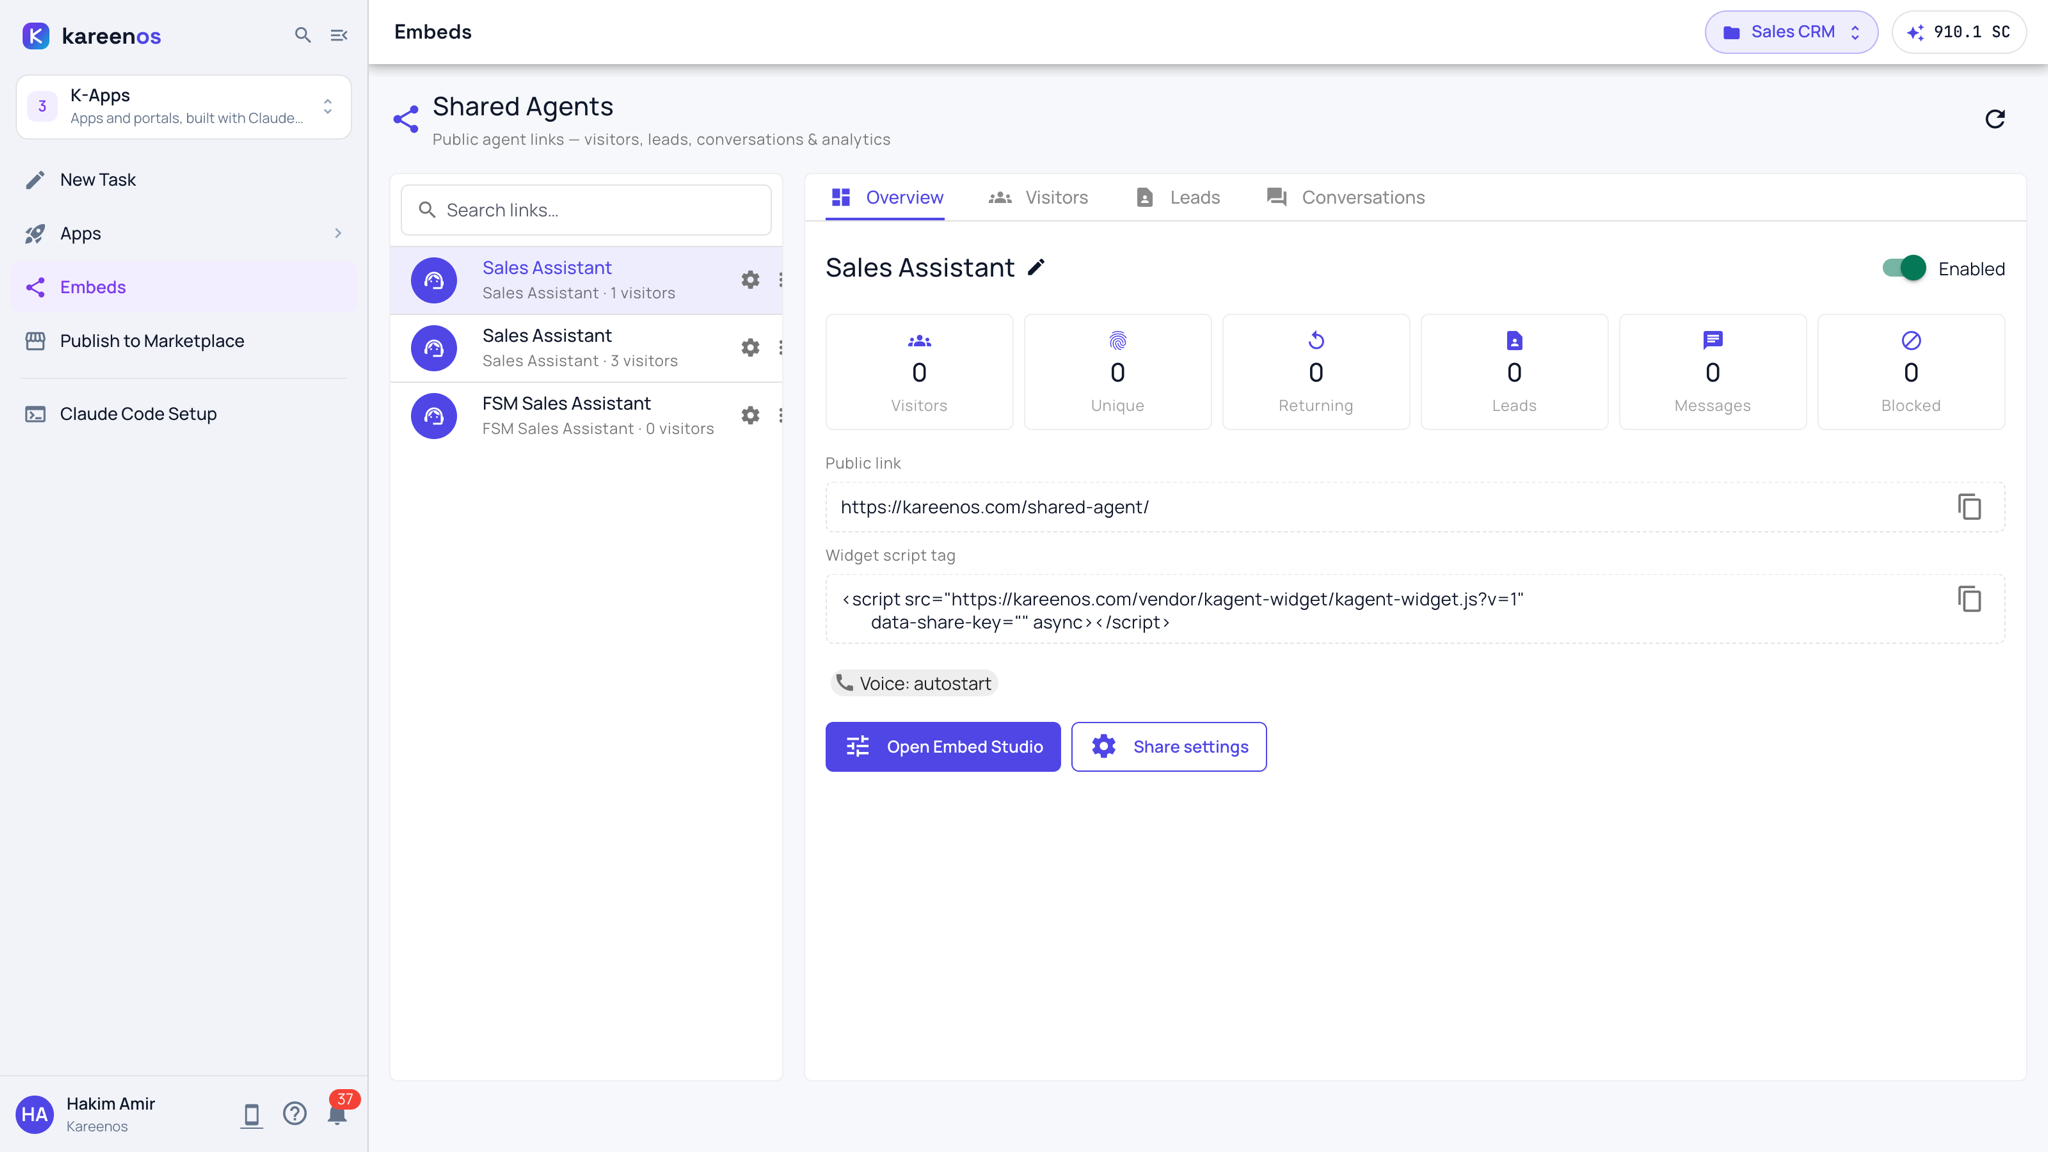Click Share settings button
2048x1152 pixels.
coord(1169,747)
